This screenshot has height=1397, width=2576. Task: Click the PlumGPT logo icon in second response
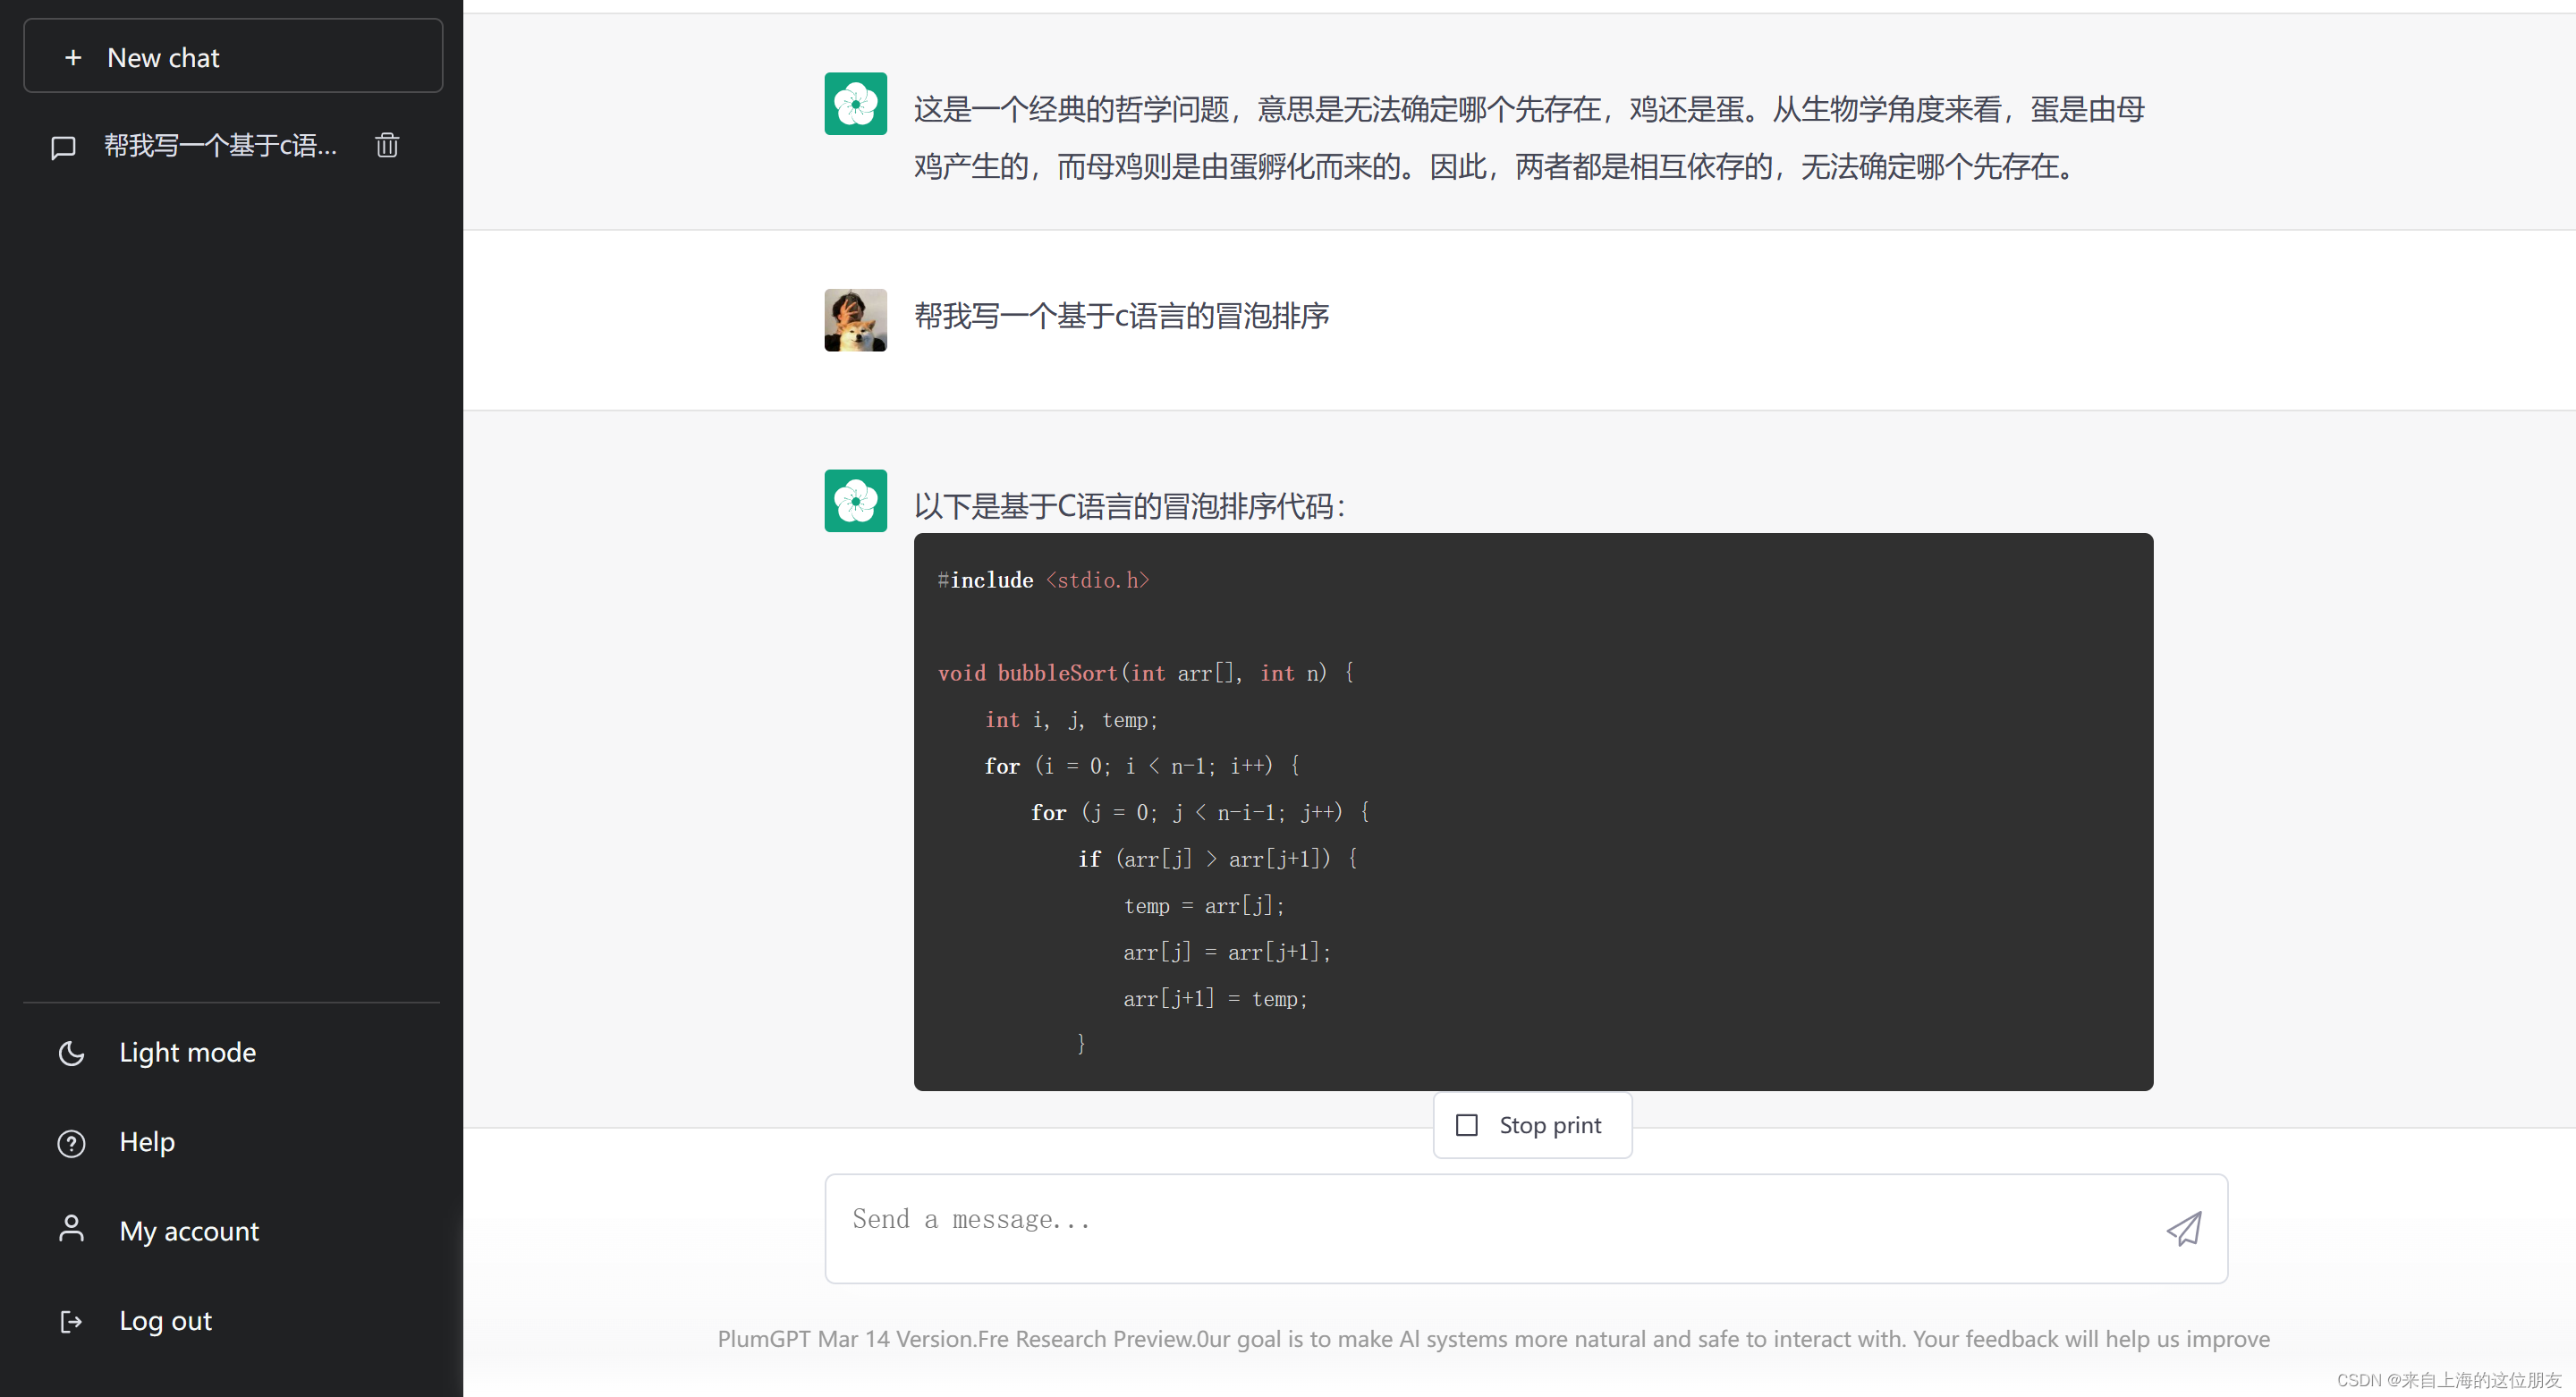click(x=856, y=501)
